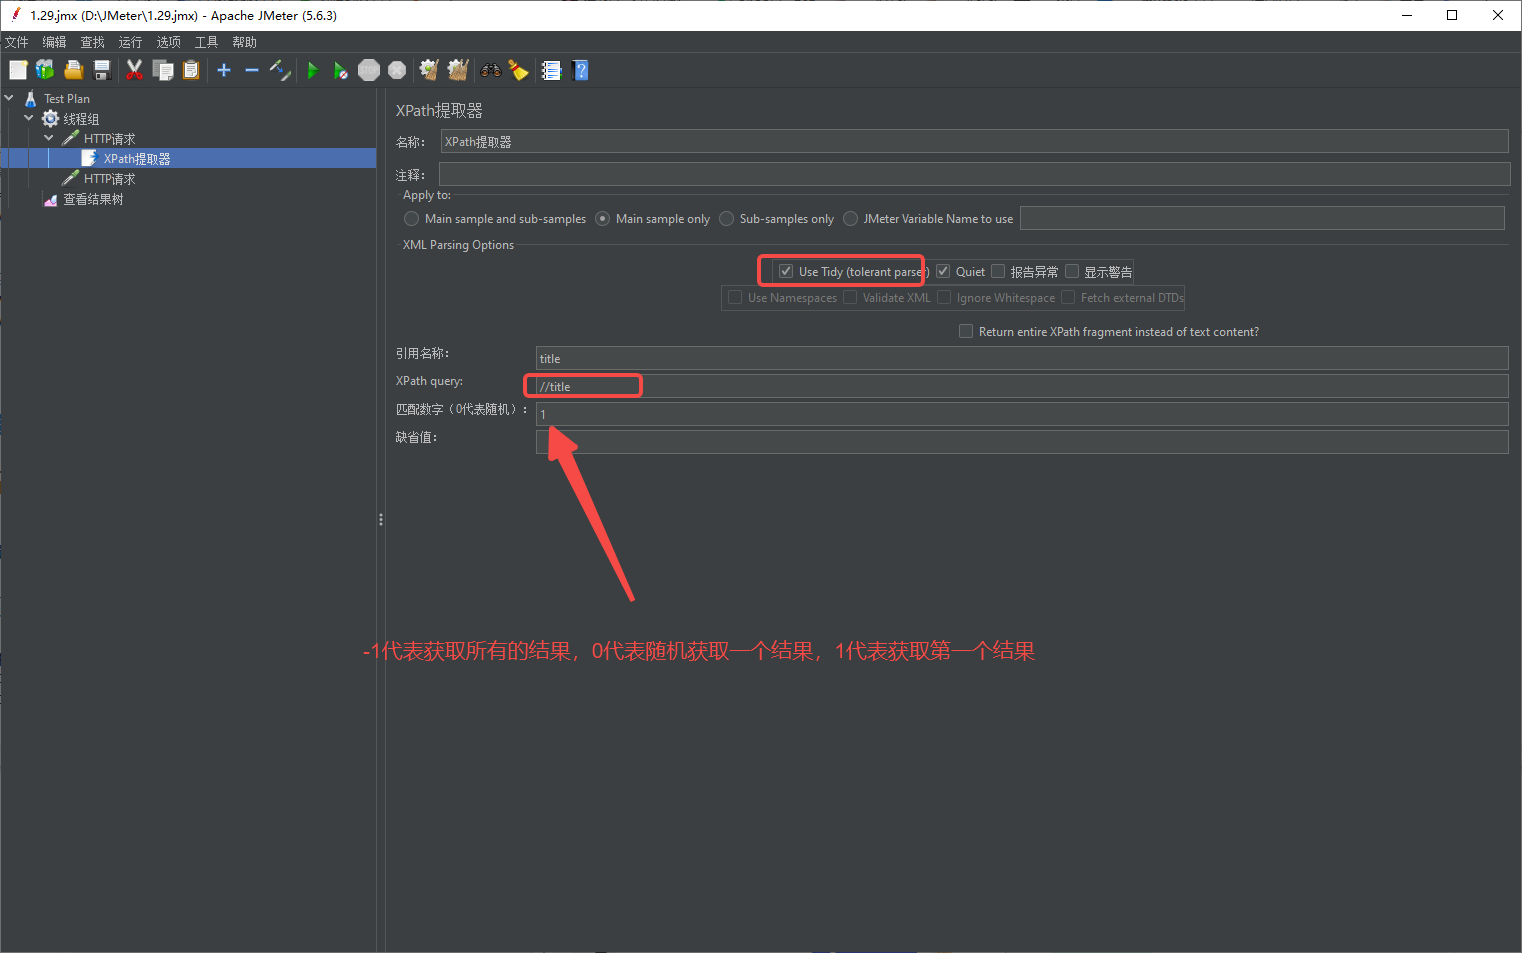Open the 选项 menu

coord(168,42)
